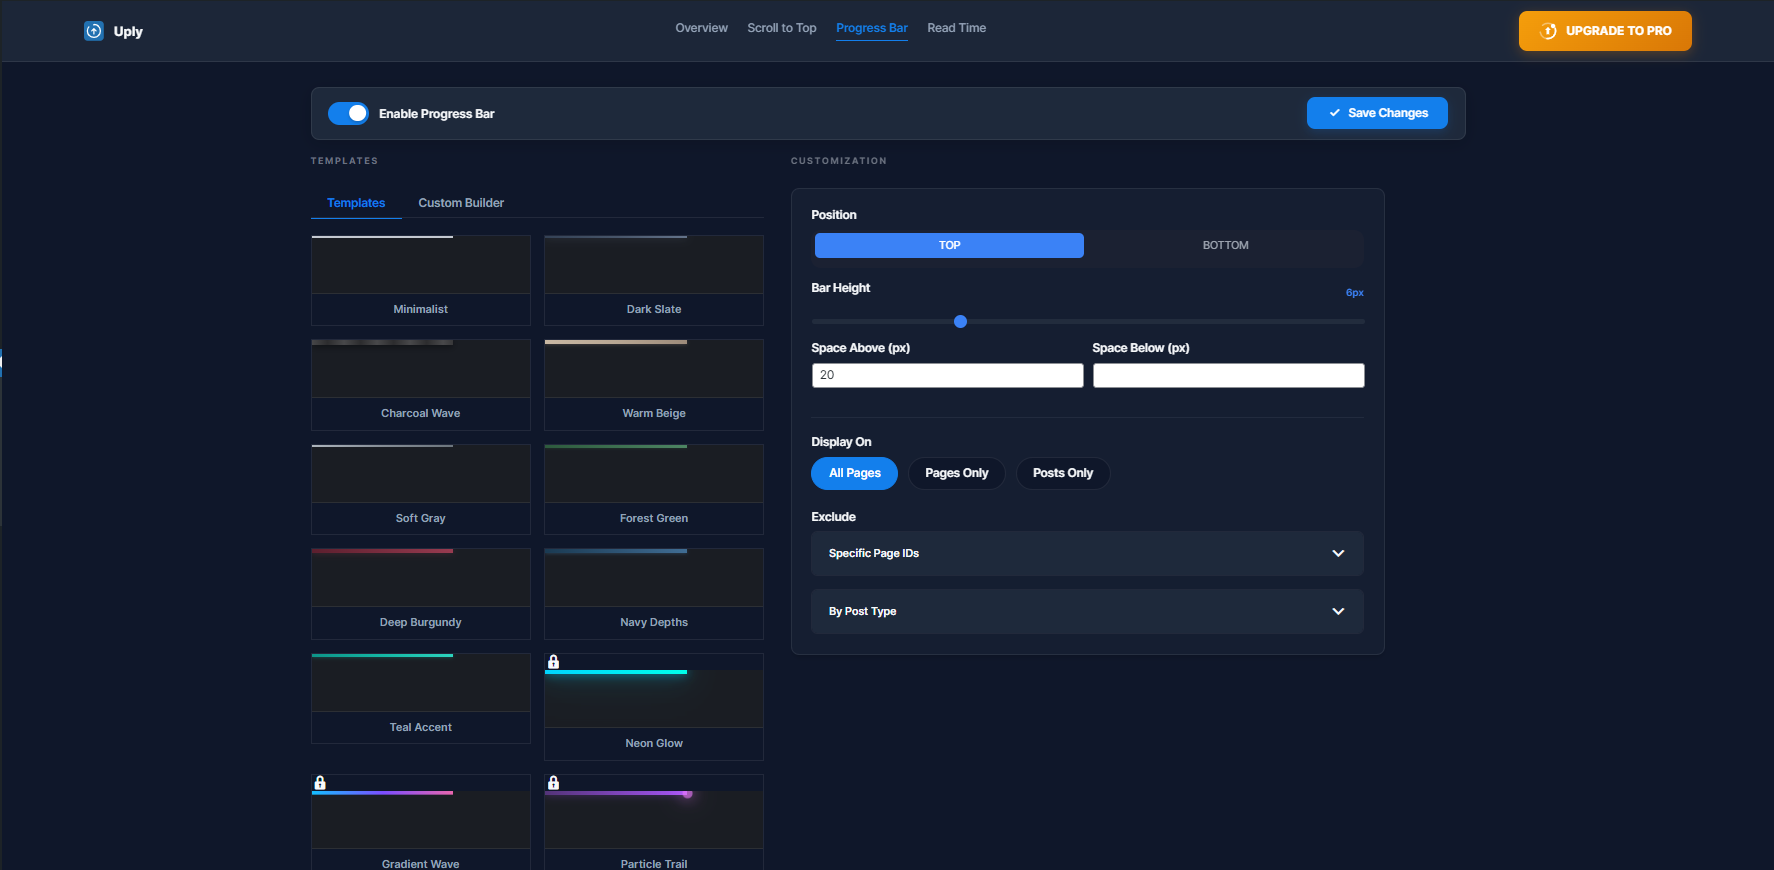The height and width of the screenshot is (870, 1774).
Task: Select the Charcoal Wave template
Action: pyautogui.click(x=421, y=385)
